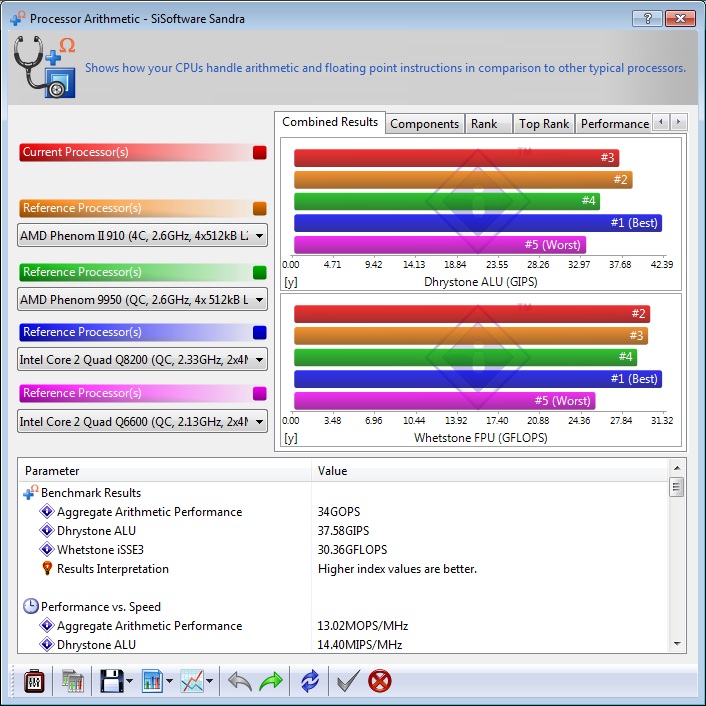Open the Rank tab

[489, 124]
